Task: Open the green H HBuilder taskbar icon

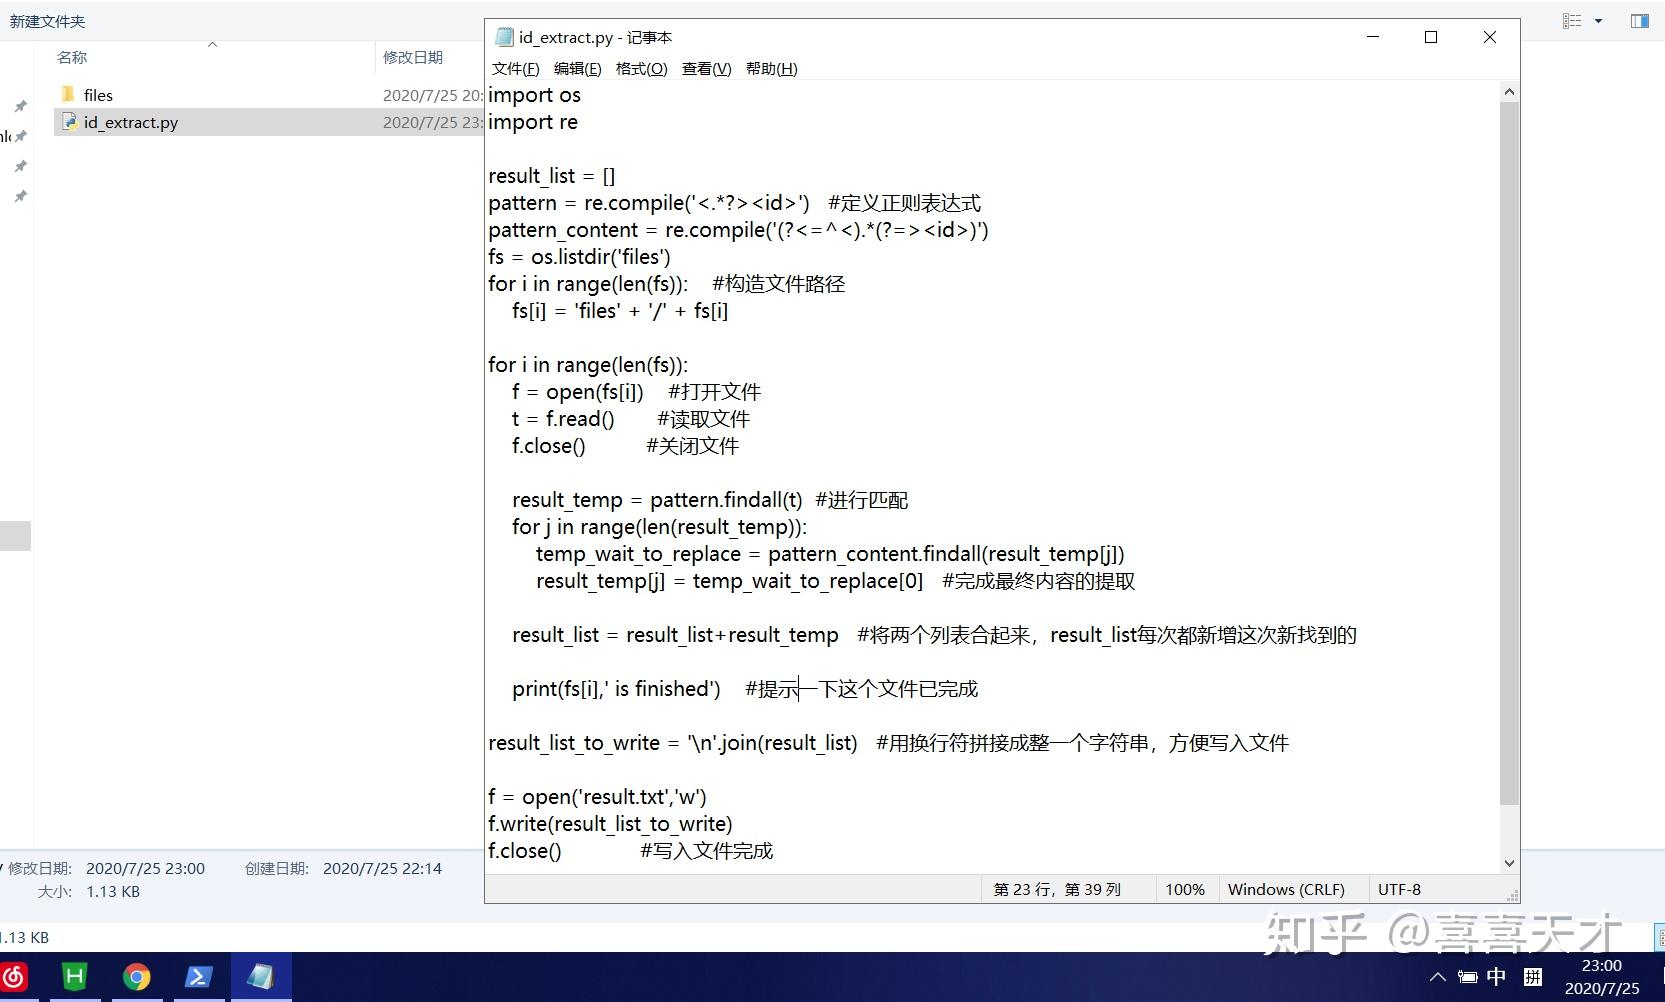Action: coord(75,976)
